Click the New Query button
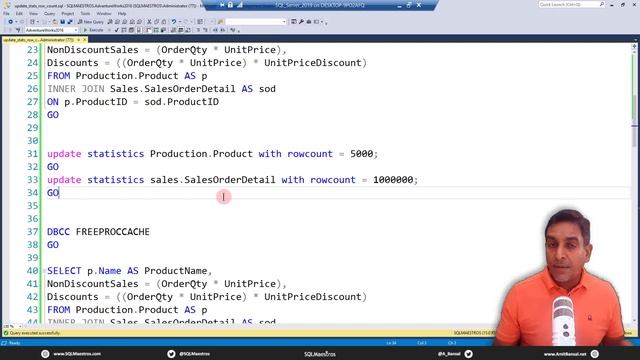Screen dimensions: 640x360 pos(91,22)
